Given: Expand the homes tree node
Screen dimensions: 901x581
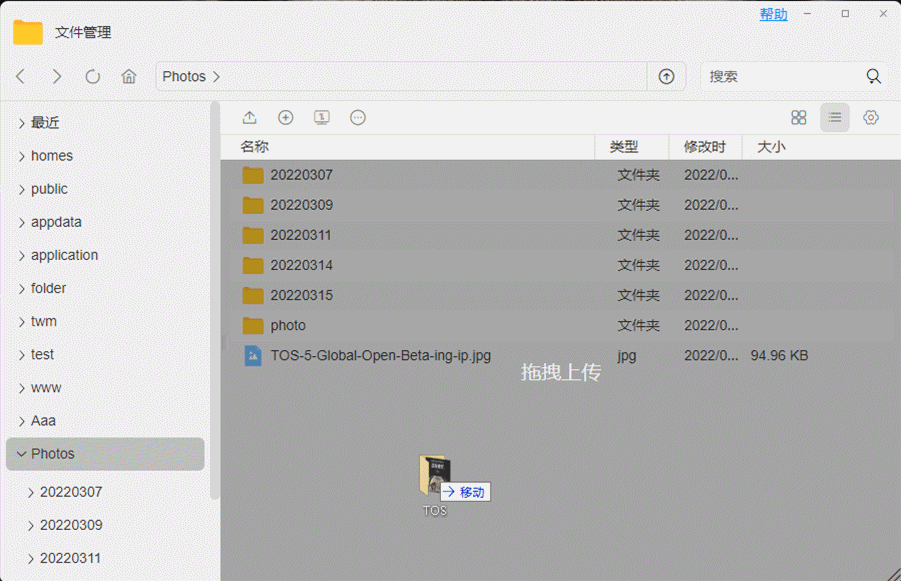Looking at the screenshot, I should [x=21, y=156].
